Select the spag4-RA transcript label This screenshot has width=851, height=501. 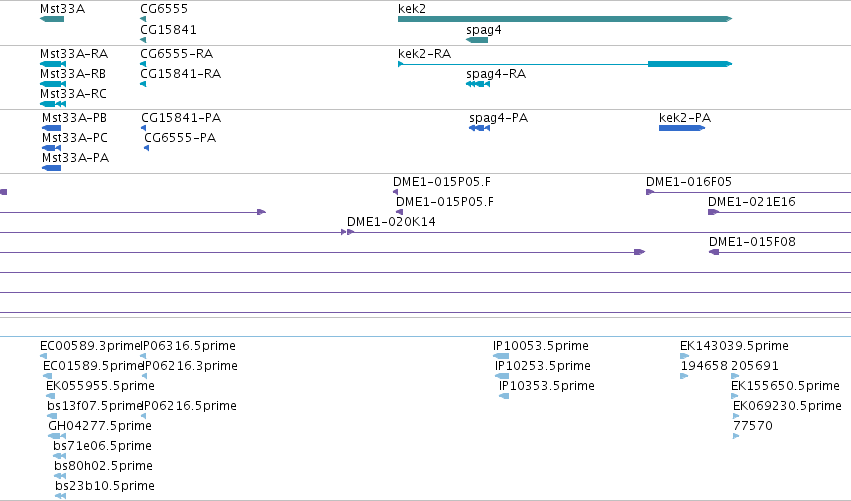point(496,74)
